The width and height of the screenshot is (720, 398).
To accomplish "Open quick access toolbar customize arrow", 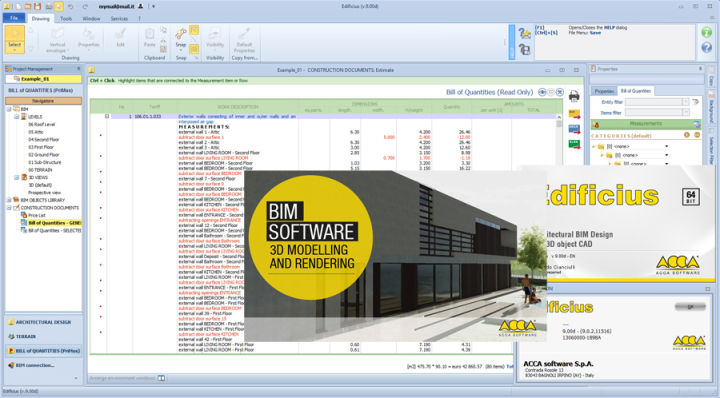I will (x=153, y=6).
